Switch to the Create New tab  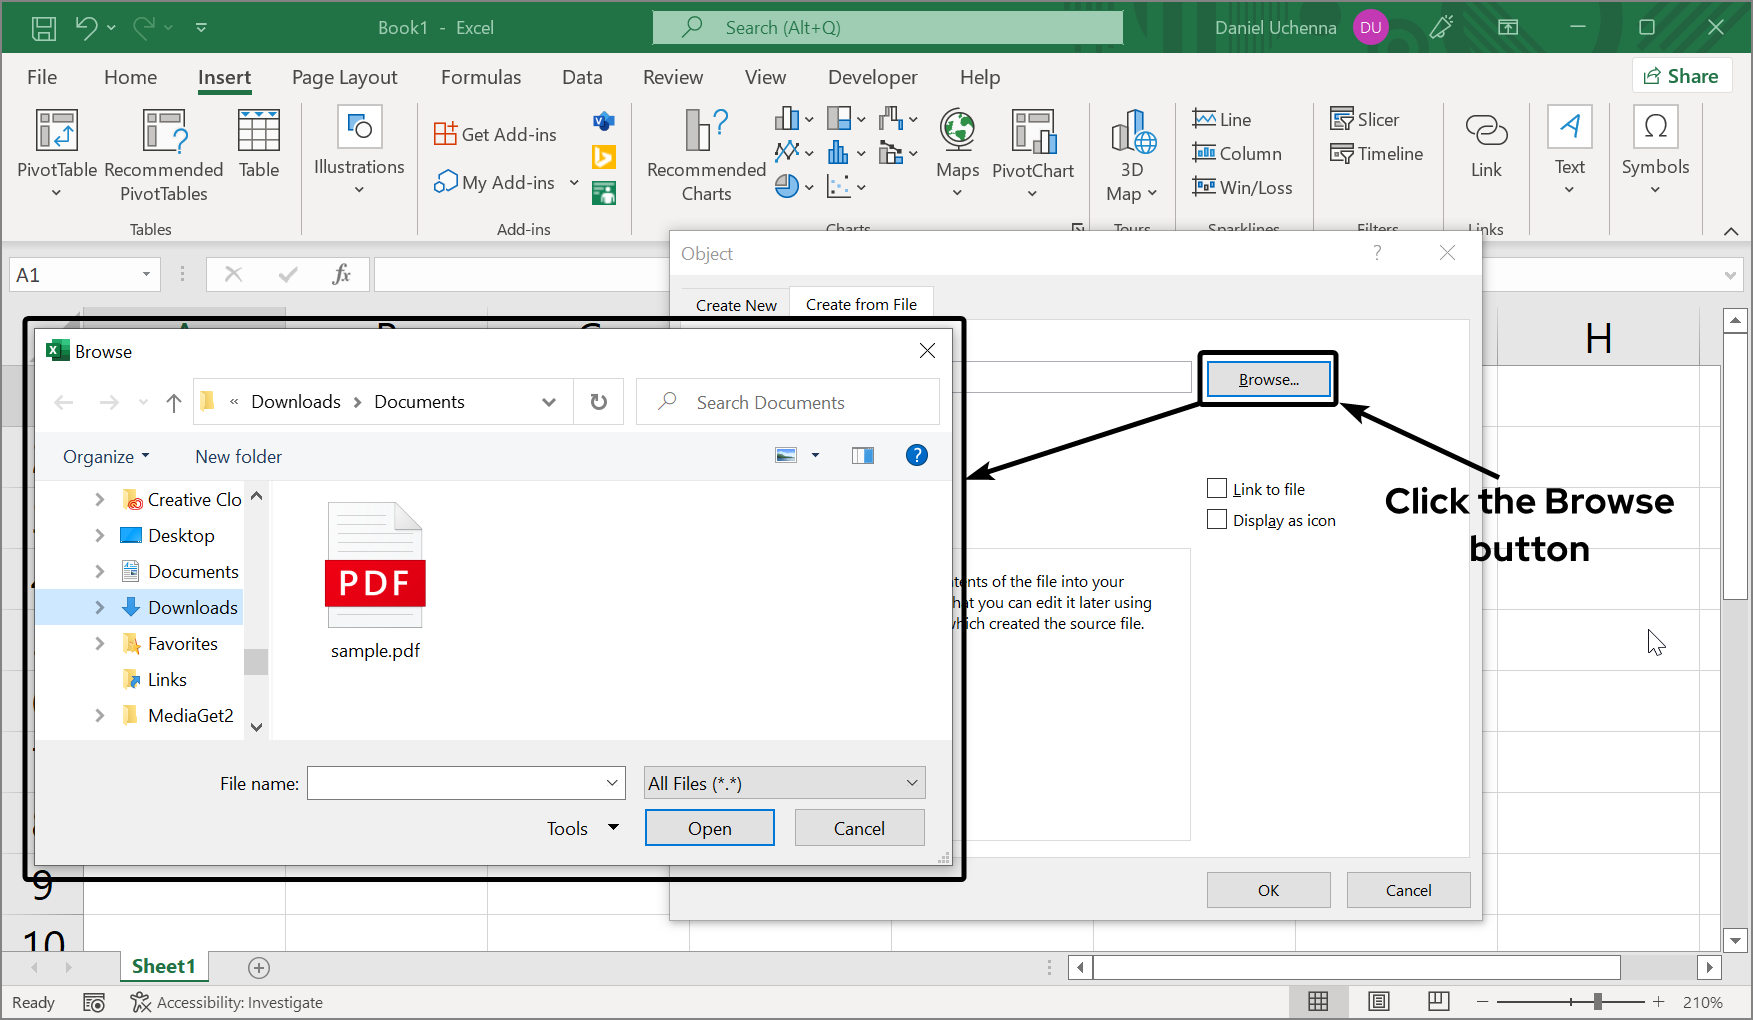[x=736, y=305]
